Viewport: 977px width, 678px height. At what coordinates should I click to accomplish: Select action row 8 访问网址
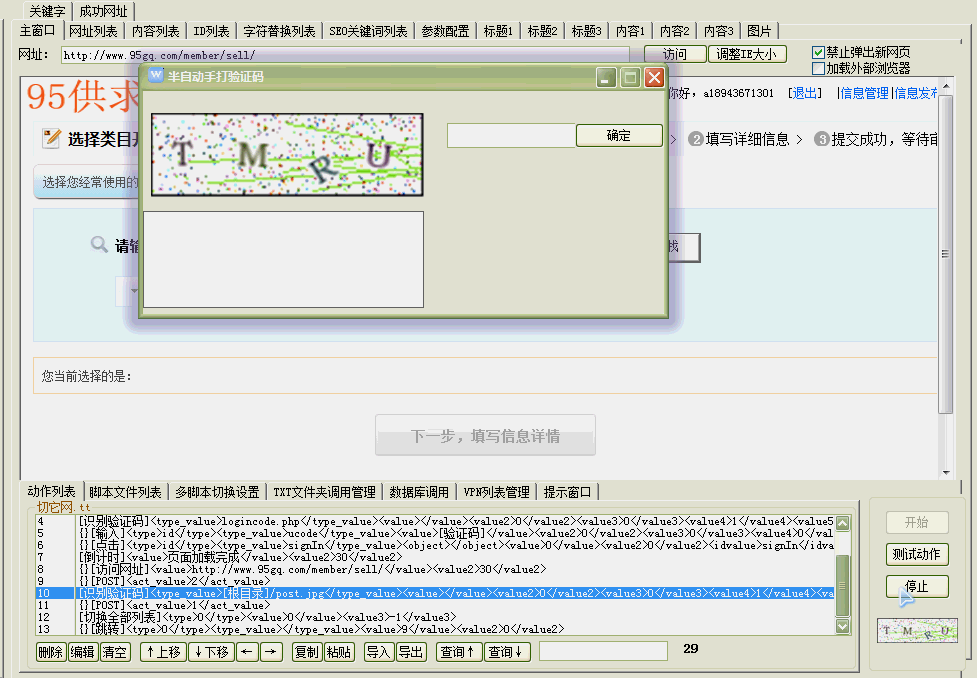pos(435,569)
